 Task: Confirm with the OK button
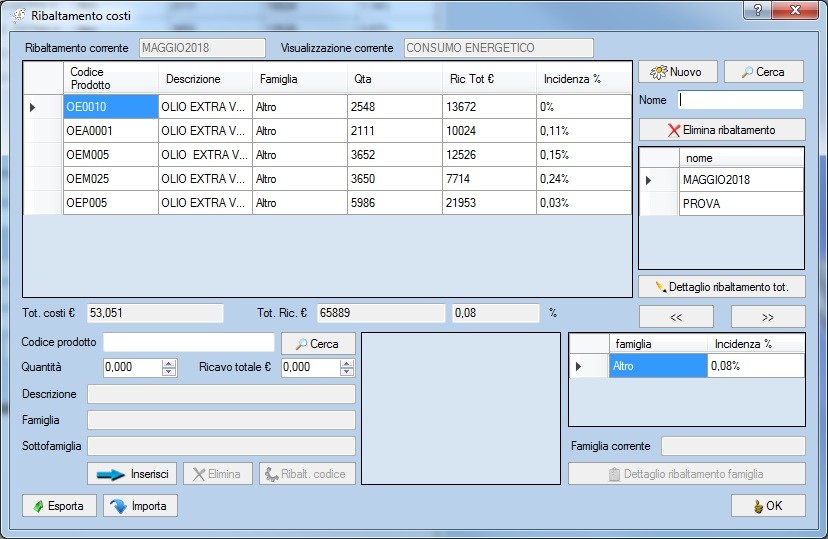tap(768, 506)
